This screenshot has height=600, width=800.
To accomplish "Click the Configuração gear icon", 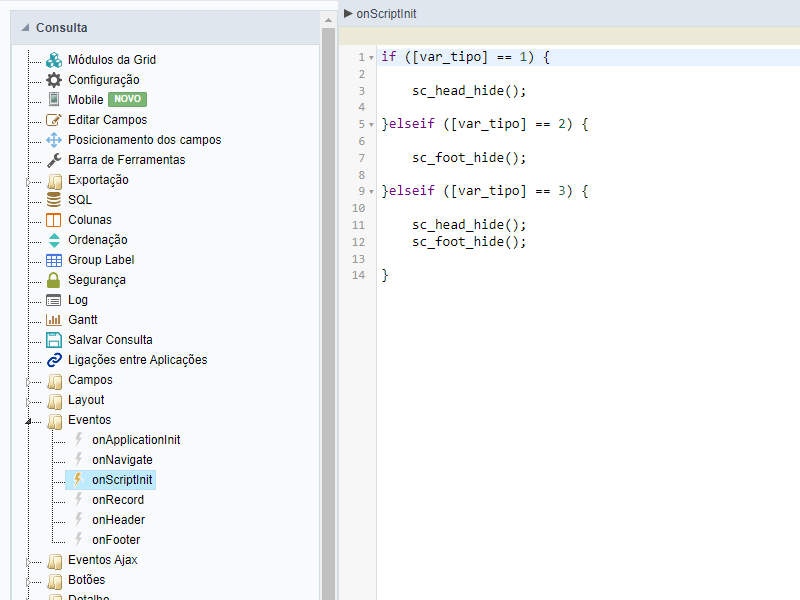I will [x=54, y=80].
